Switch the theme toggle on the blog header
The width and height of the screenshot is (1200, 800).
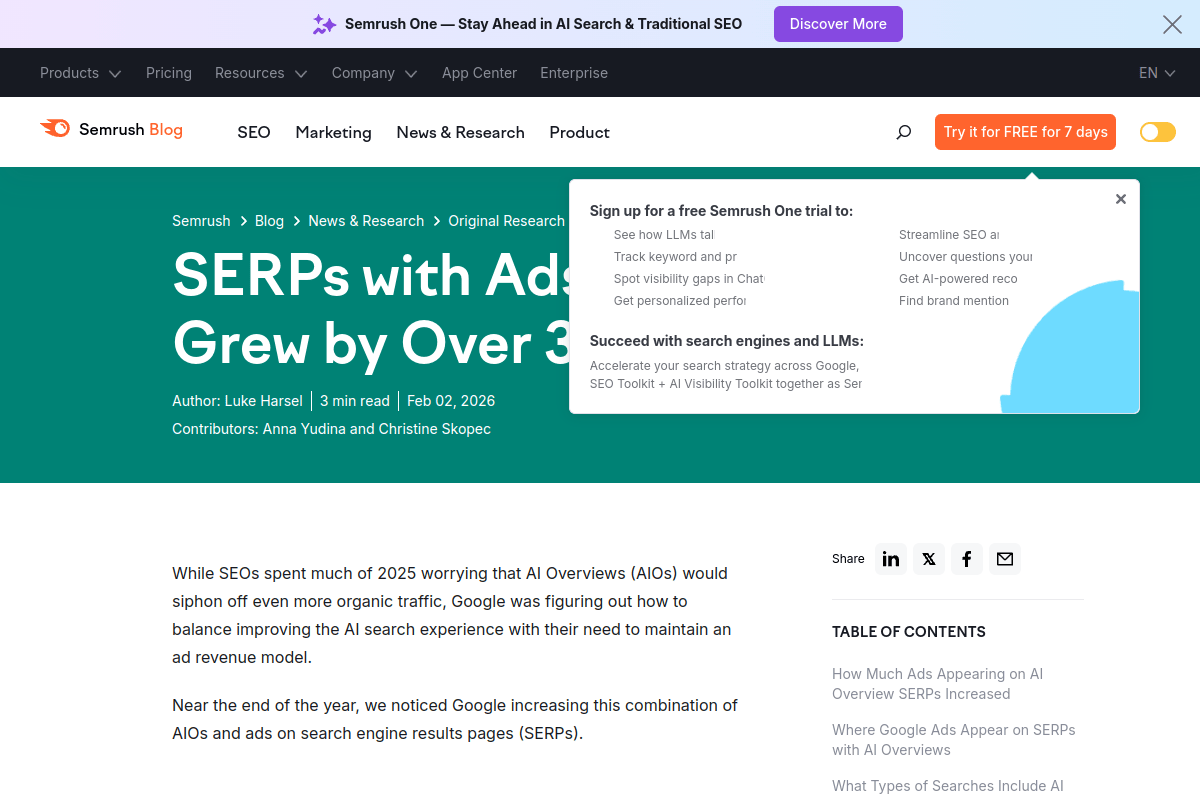coord(1157,131)
